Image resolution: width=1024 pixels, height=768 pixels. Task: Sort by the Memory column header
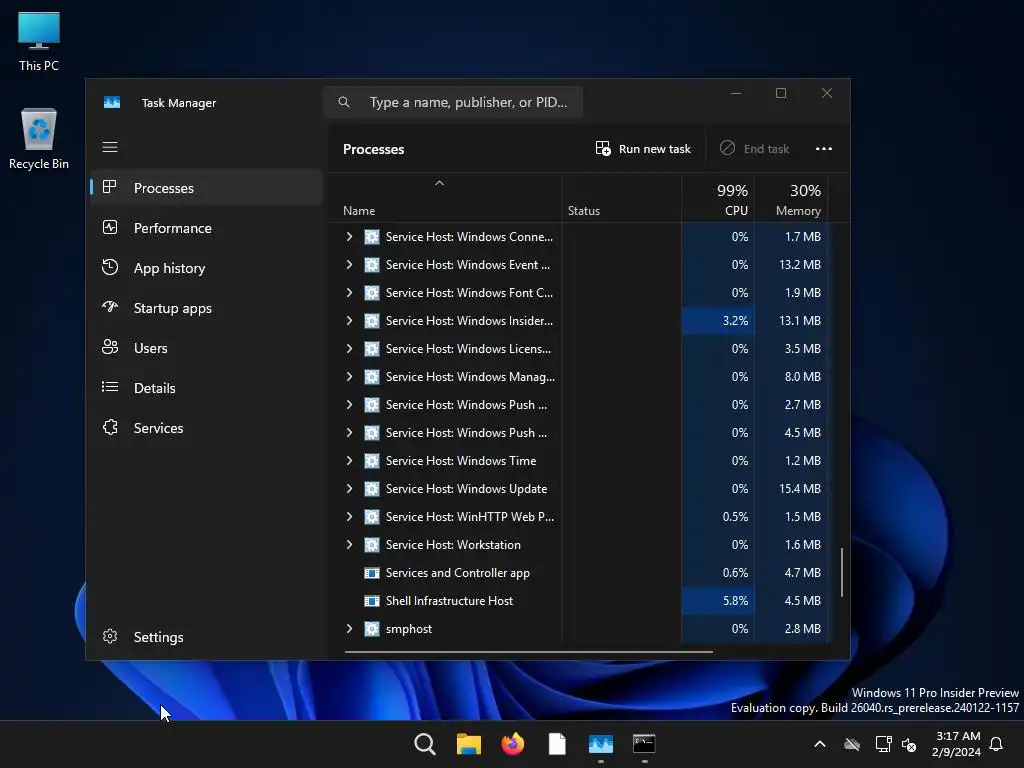[x=792, y=199]
